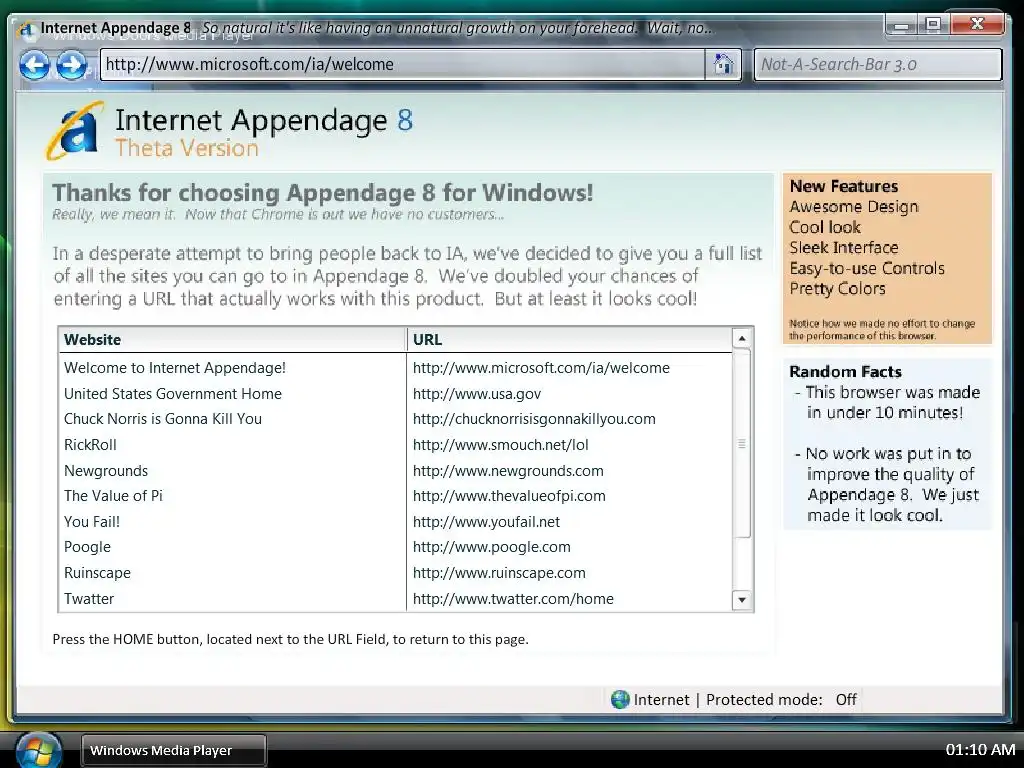Select the Ruinscape entry

pos(396,573)
